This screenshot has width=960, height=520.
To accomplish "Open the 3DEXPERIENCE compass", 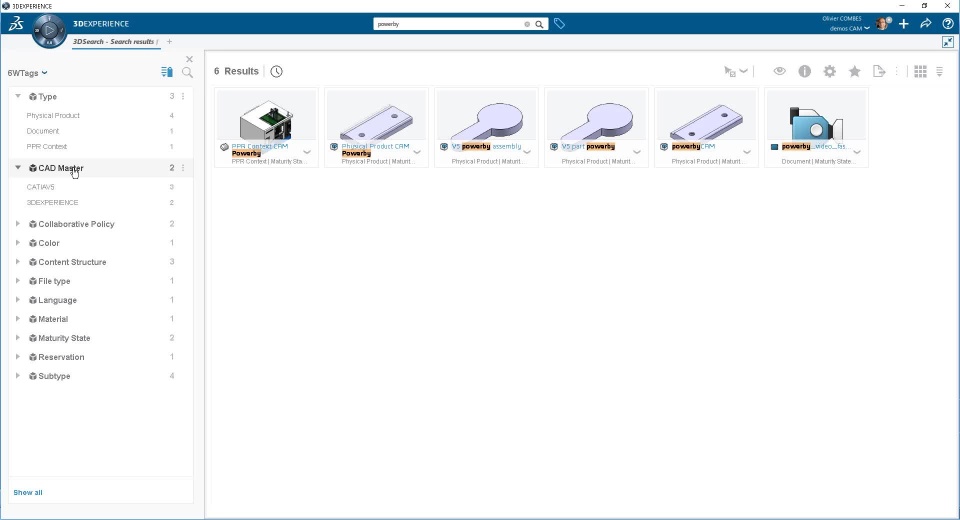I will pos(50,30).
